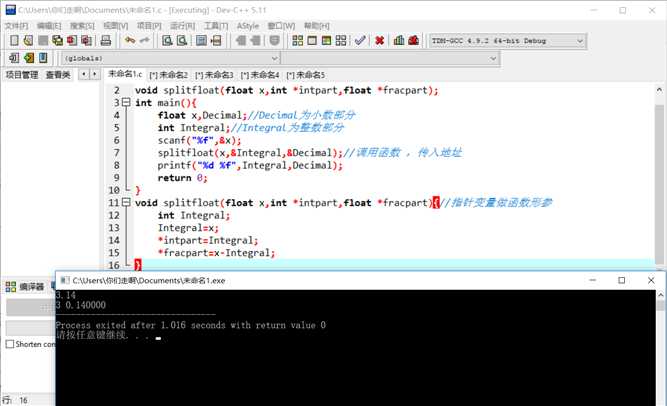This screenshot has height=406, width=667.
Task: Click the console output line "3 0.140000"
Action: (x=81, y=305)
